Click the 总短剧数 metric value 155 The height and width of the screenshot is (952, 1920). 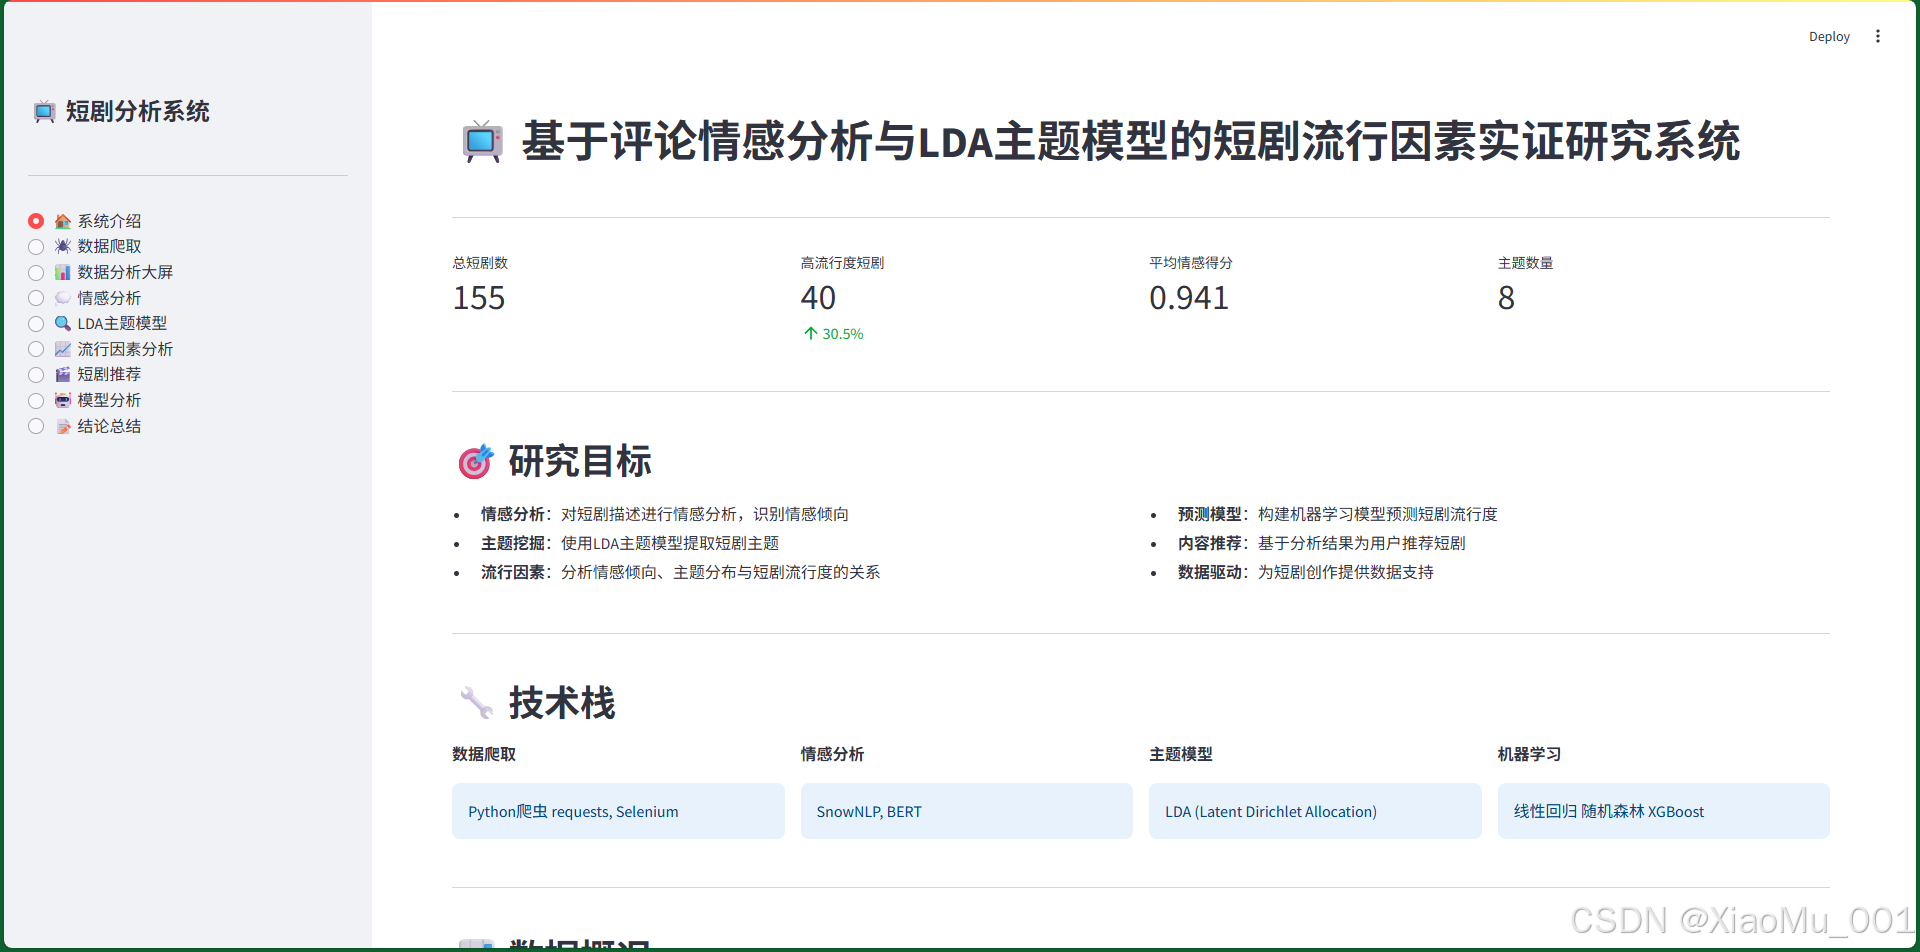coord(479,298)
